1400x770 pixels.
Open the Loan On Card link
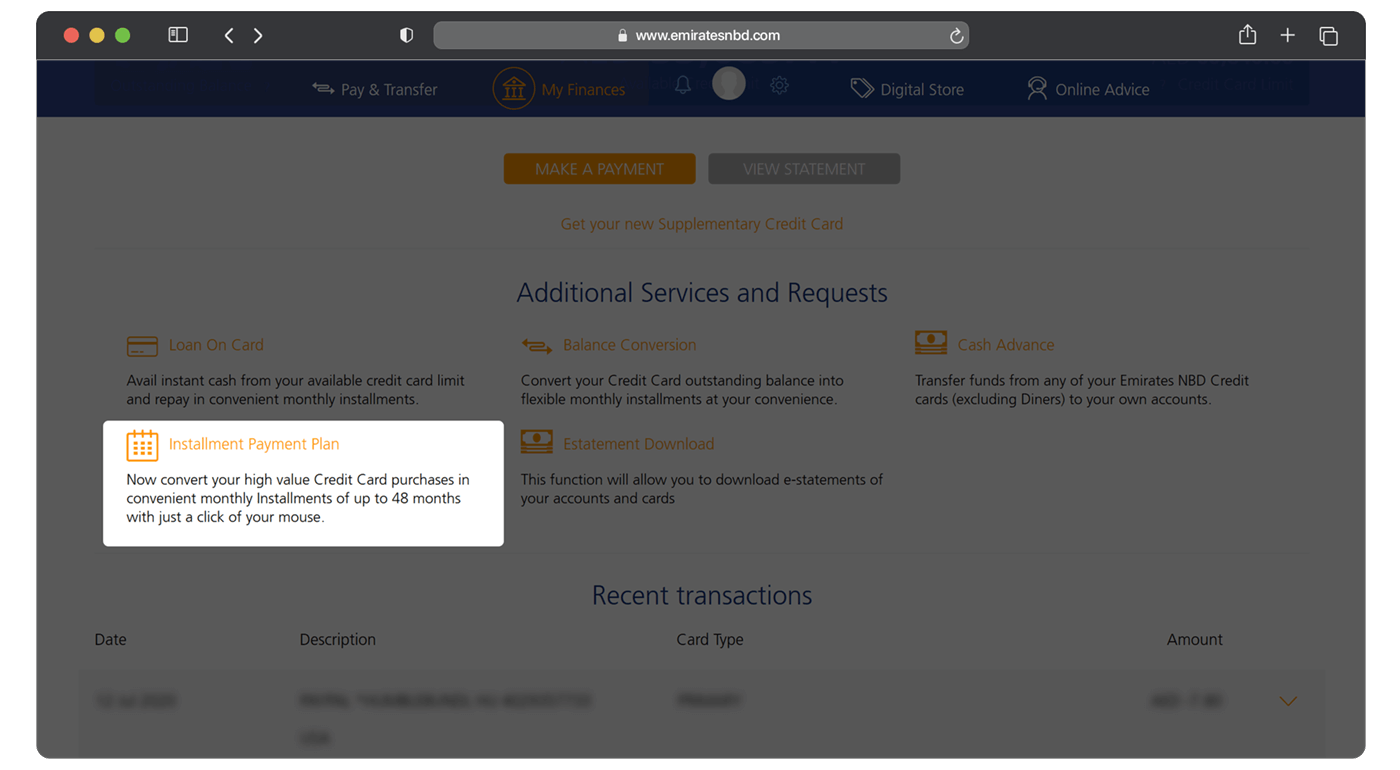click(216, 345)
